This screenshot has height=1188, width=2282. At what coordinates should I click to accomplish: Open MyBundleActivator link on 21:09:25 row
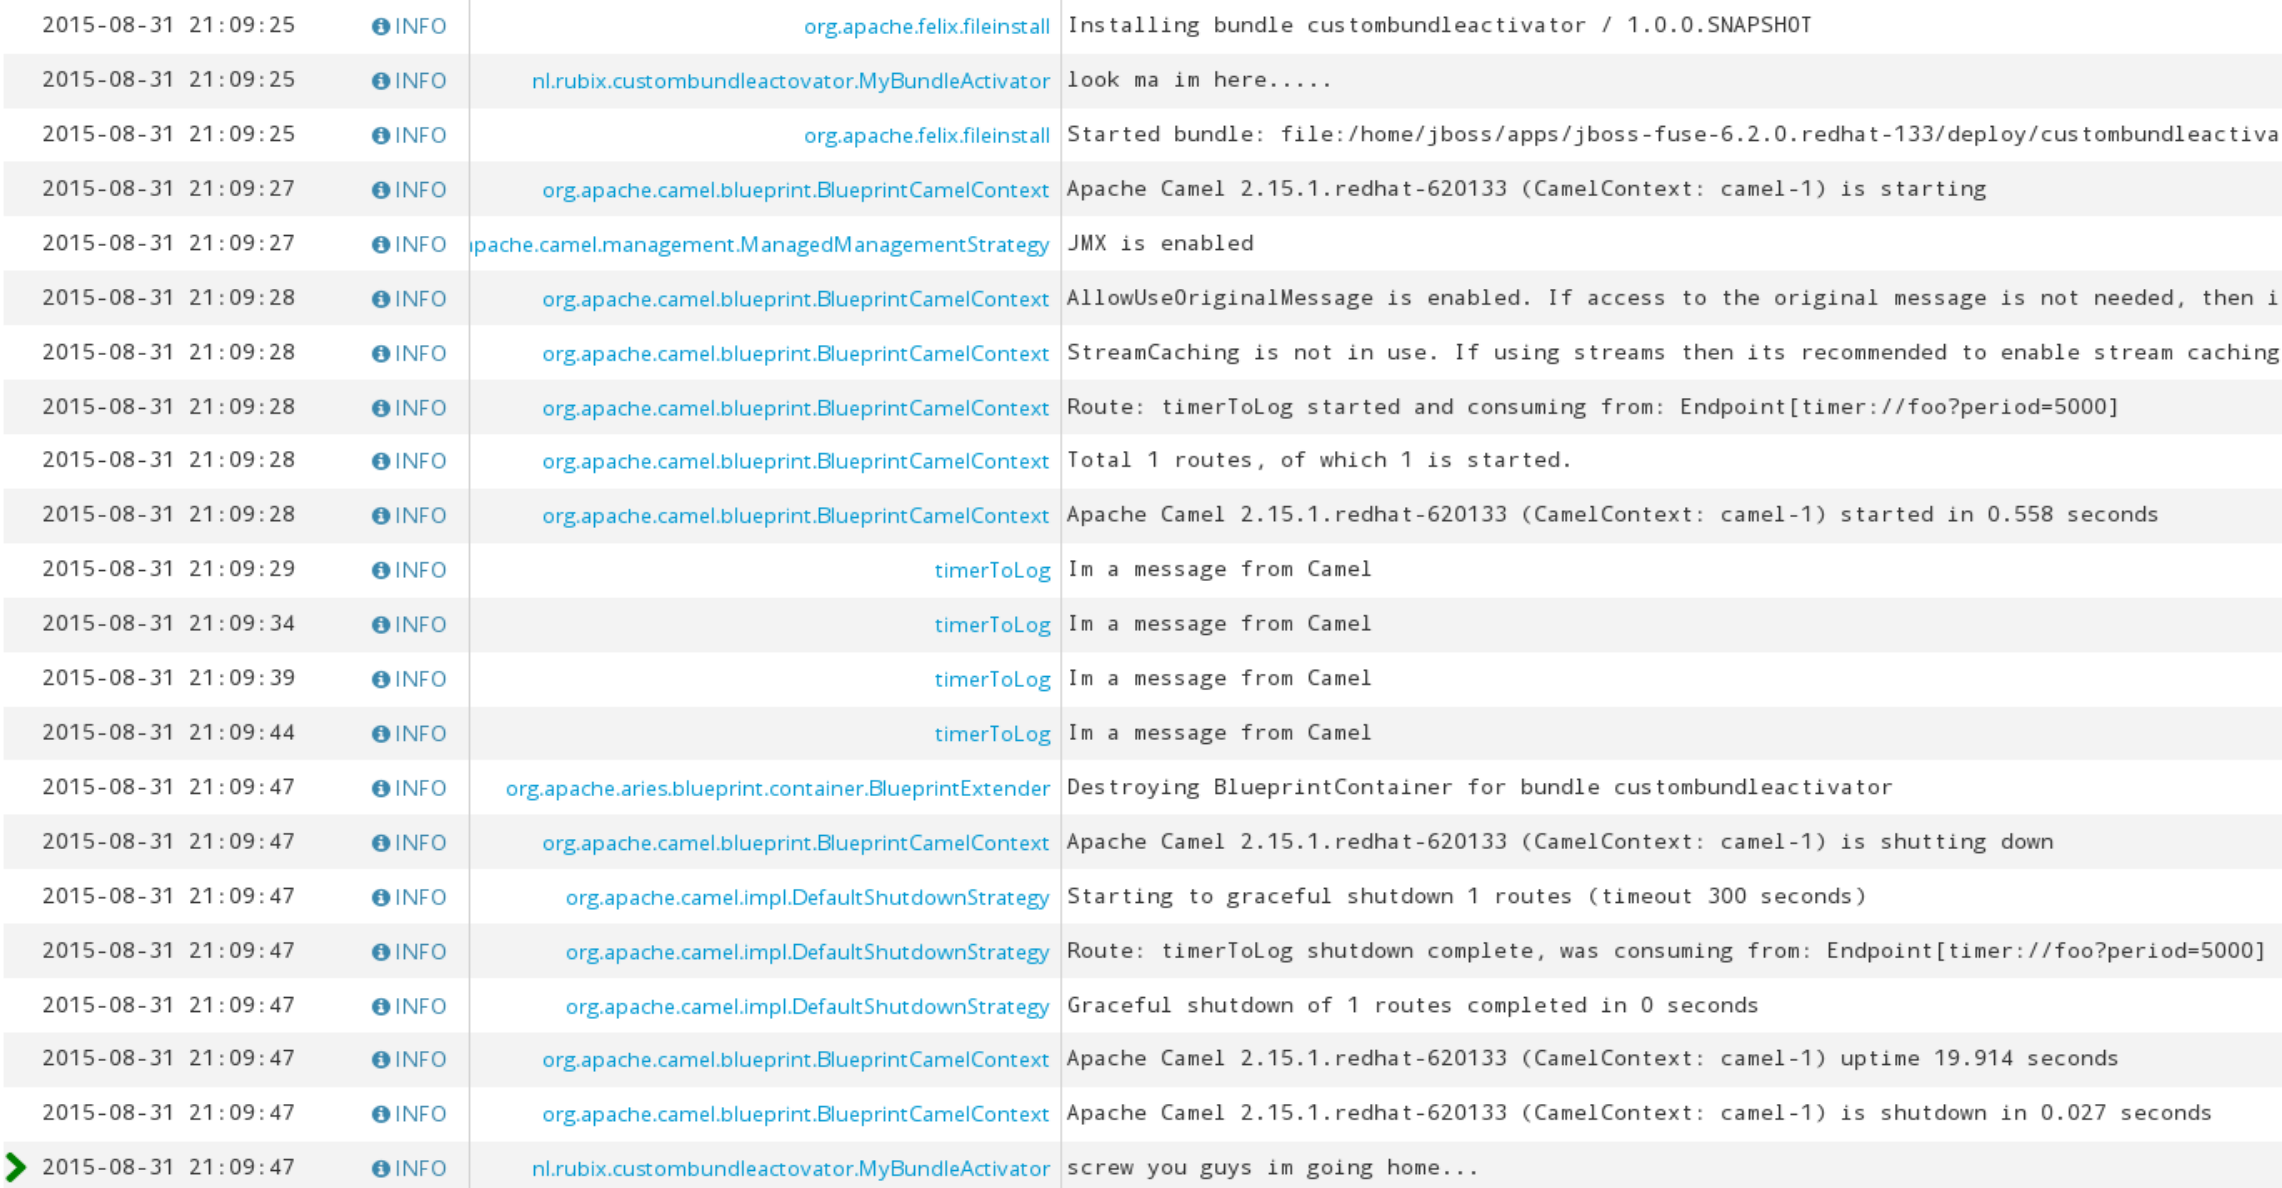tap(790, 81)
